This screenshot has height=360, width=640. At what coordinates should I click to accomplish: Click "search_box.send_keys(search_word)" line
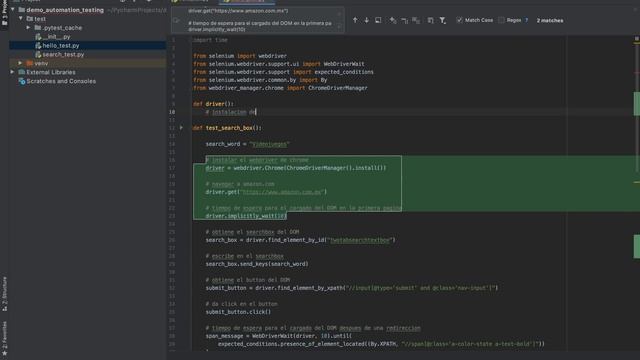click(x=257, y=264)
